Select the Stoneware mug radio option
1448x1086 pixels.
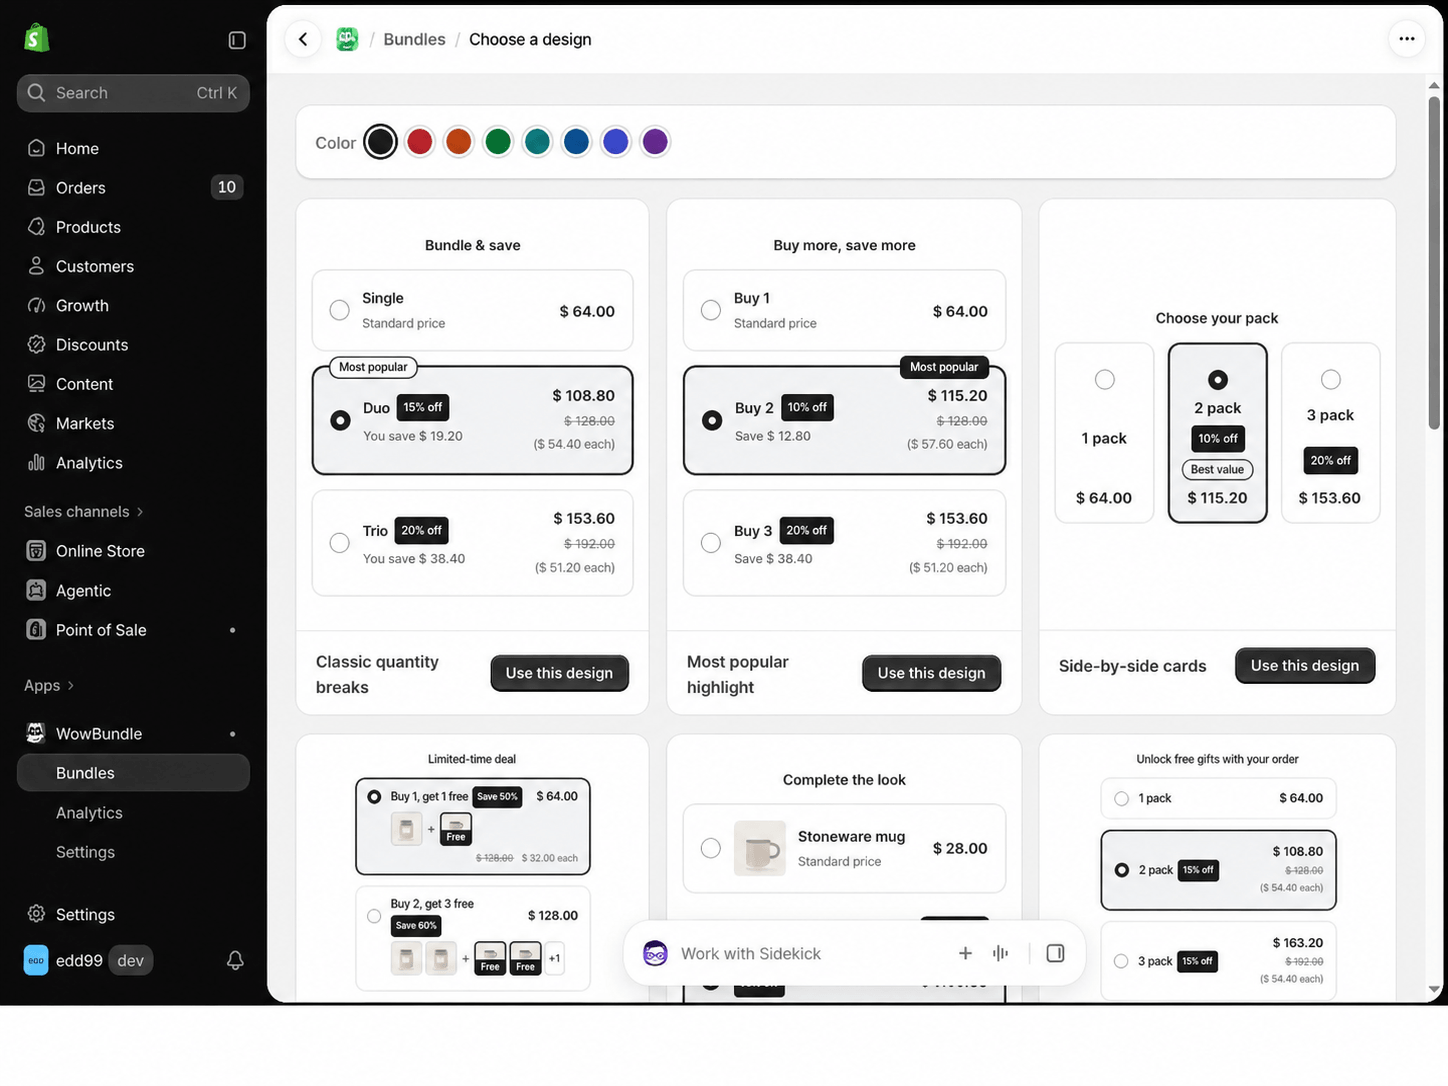point(711,848)
